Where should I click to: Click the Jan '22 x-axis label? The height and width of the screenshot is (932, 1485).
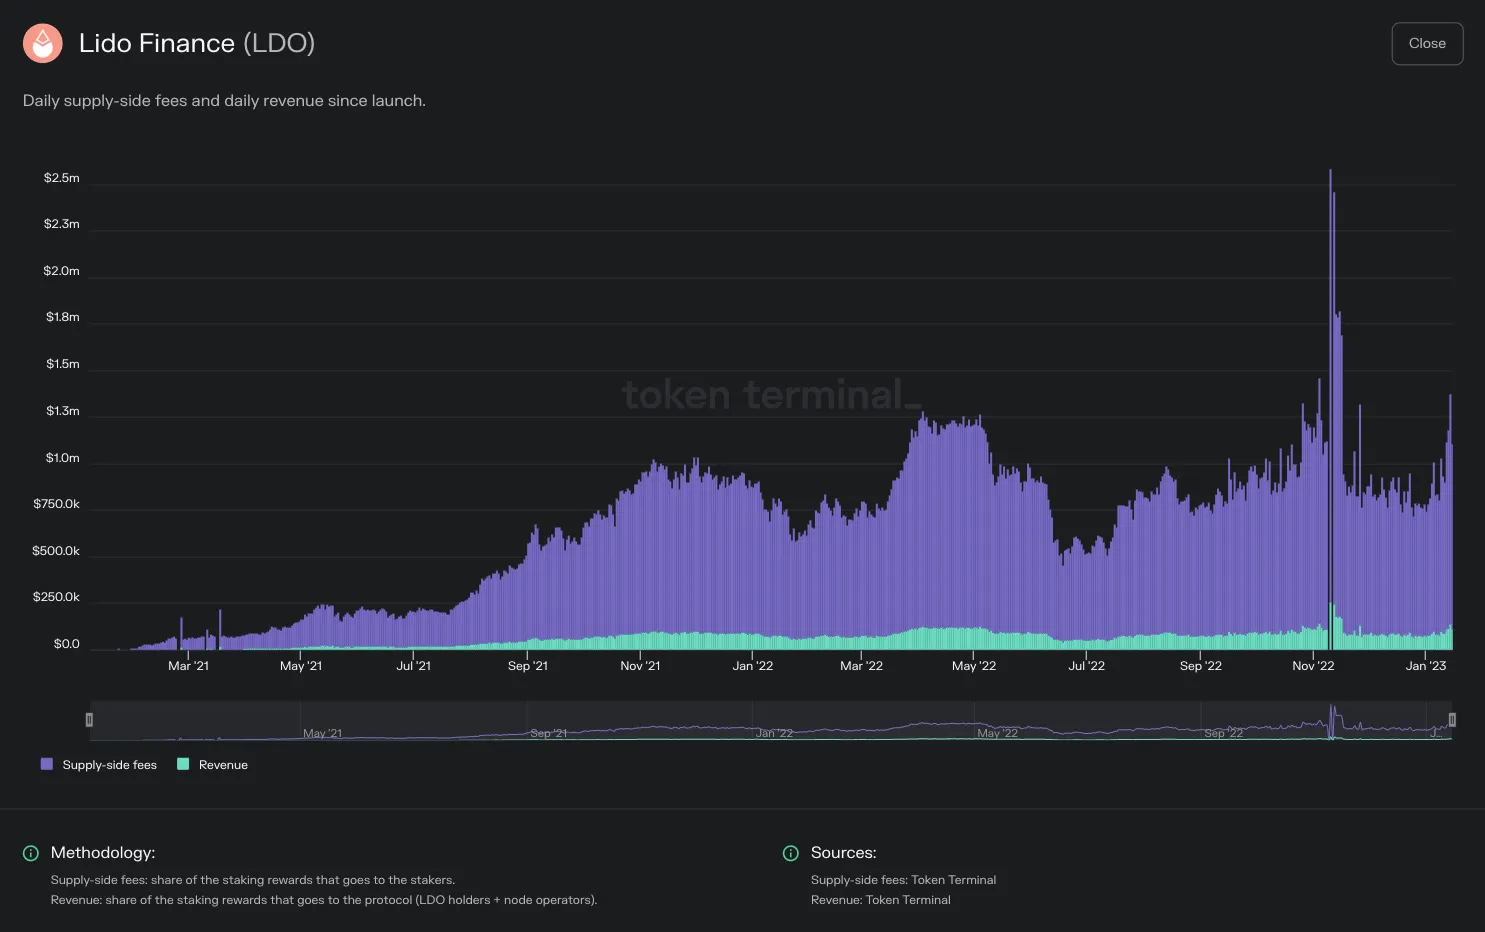pos(753,666)
